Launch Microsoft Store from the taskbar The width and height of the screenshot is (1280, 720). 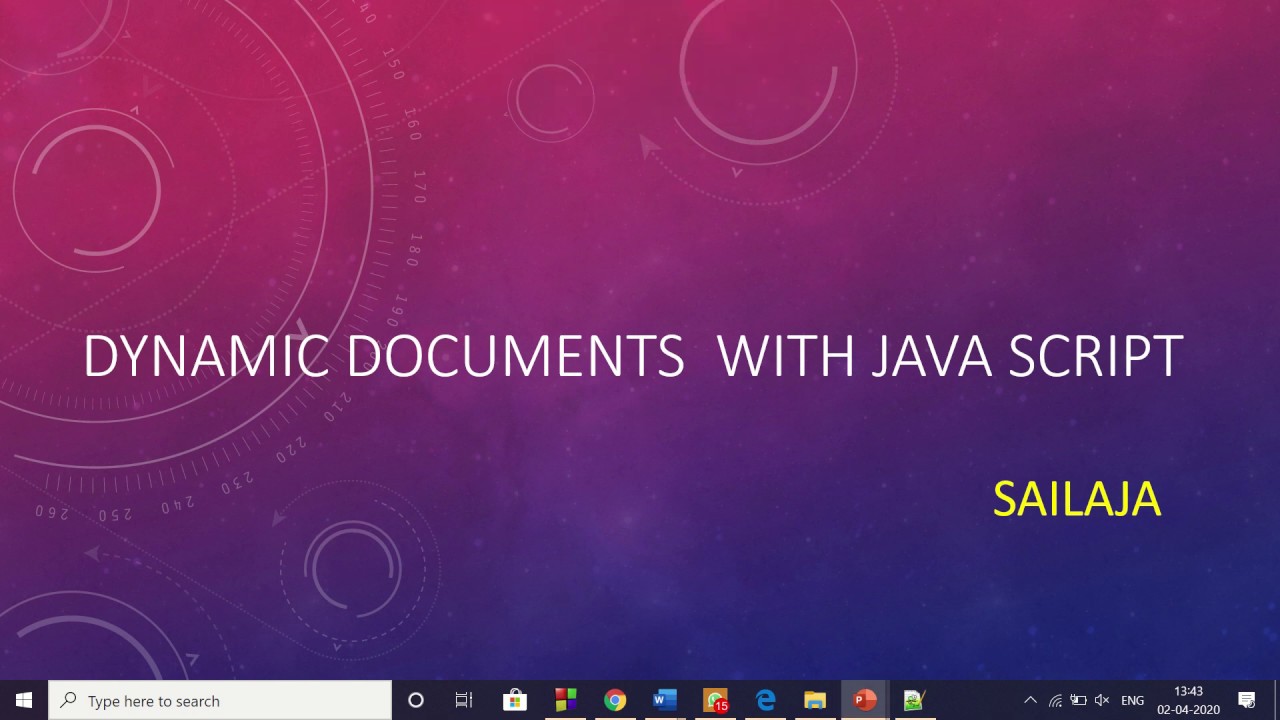click(x=515, y=700)
